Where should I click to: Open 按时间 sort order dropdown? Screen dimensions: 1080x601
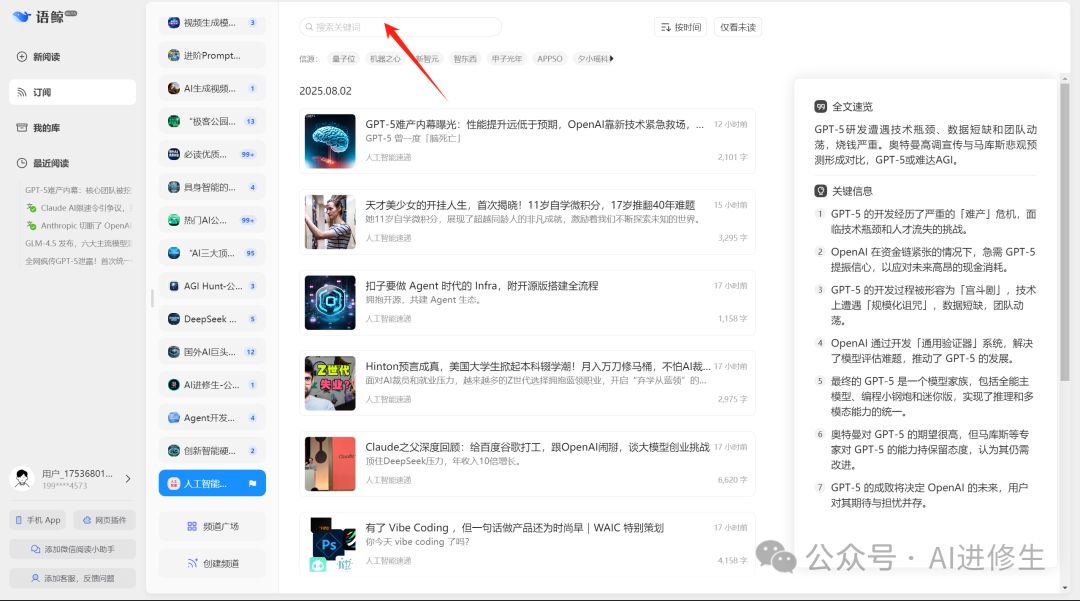pyautogui.click(x=681, y=27)
